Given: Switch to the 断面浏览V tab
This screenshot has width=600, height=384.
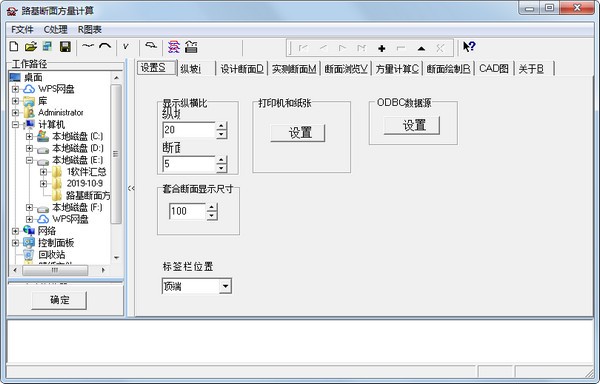Looking at the screenshot, I should (x=346, y=69).
